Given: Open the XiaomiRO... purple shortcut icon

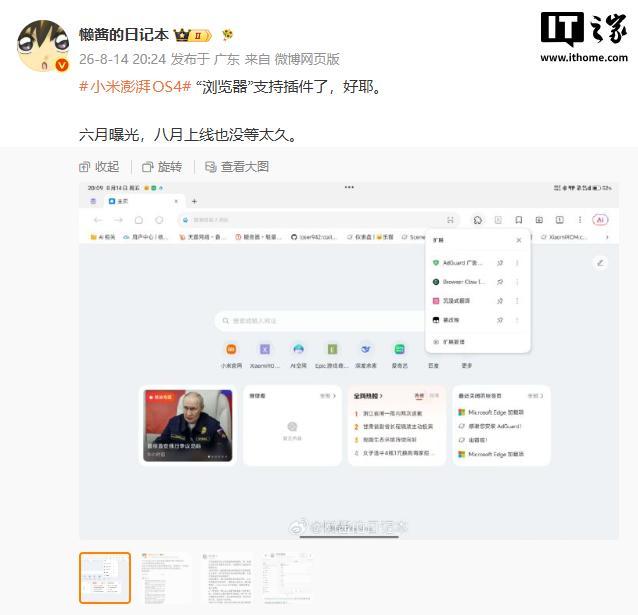Looking at the screenshot, I should pyautogui.click(x=265, y=349).
